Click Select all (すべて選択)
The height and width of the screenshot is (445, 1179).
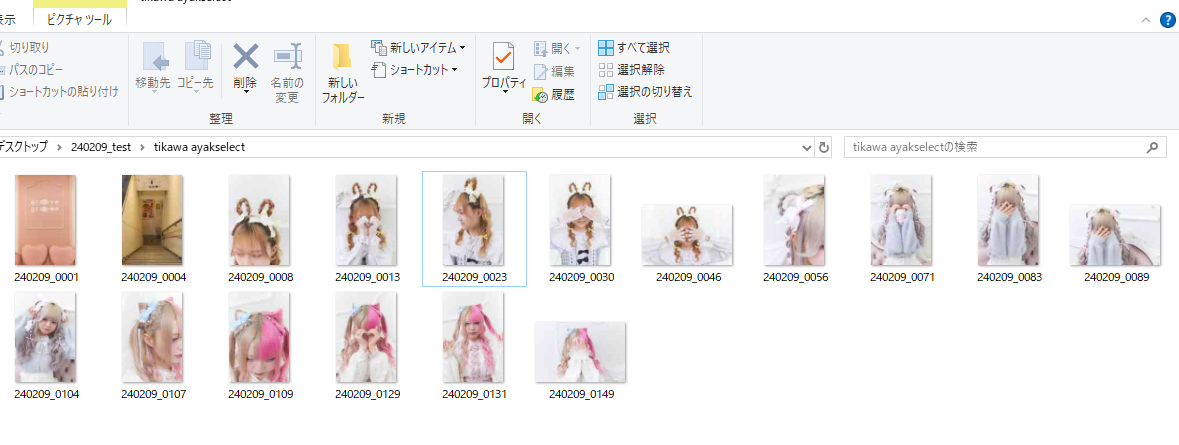pos(634,48)
